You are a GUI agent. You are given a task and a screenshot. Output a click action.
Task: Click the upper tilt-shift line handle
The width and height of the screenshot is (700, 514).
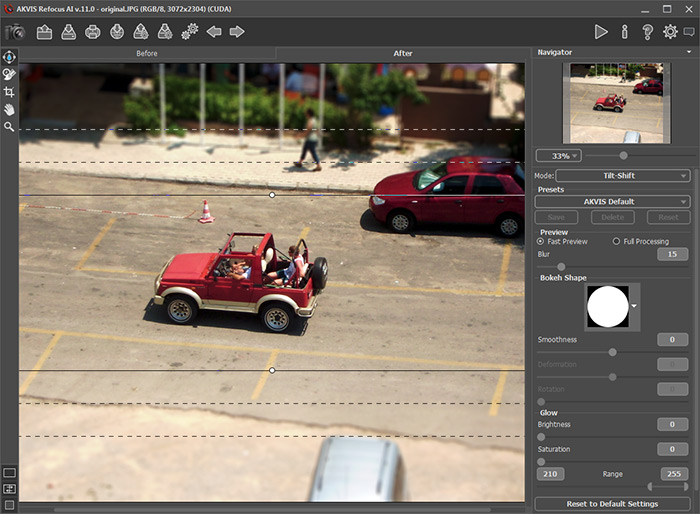272,195
